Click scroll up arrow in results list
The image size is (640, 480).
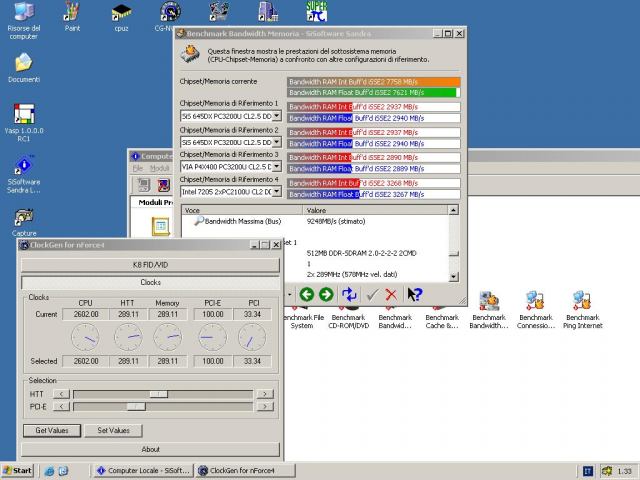[x=453, y=210]
